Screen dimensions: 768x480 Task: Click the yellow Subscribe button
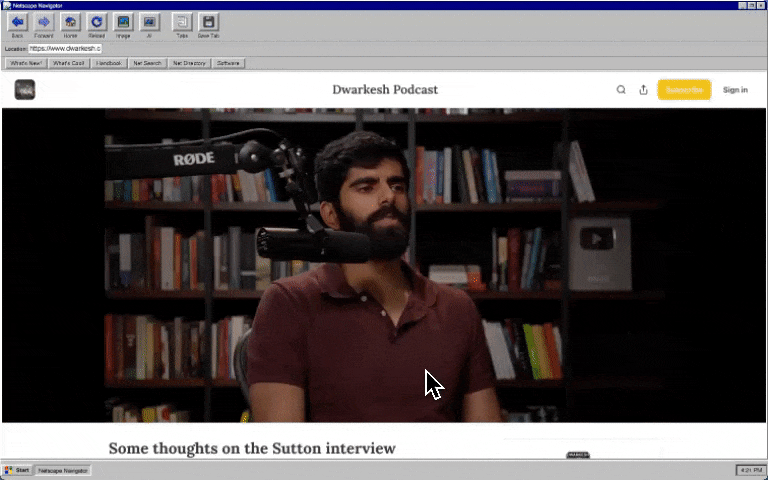684,90
